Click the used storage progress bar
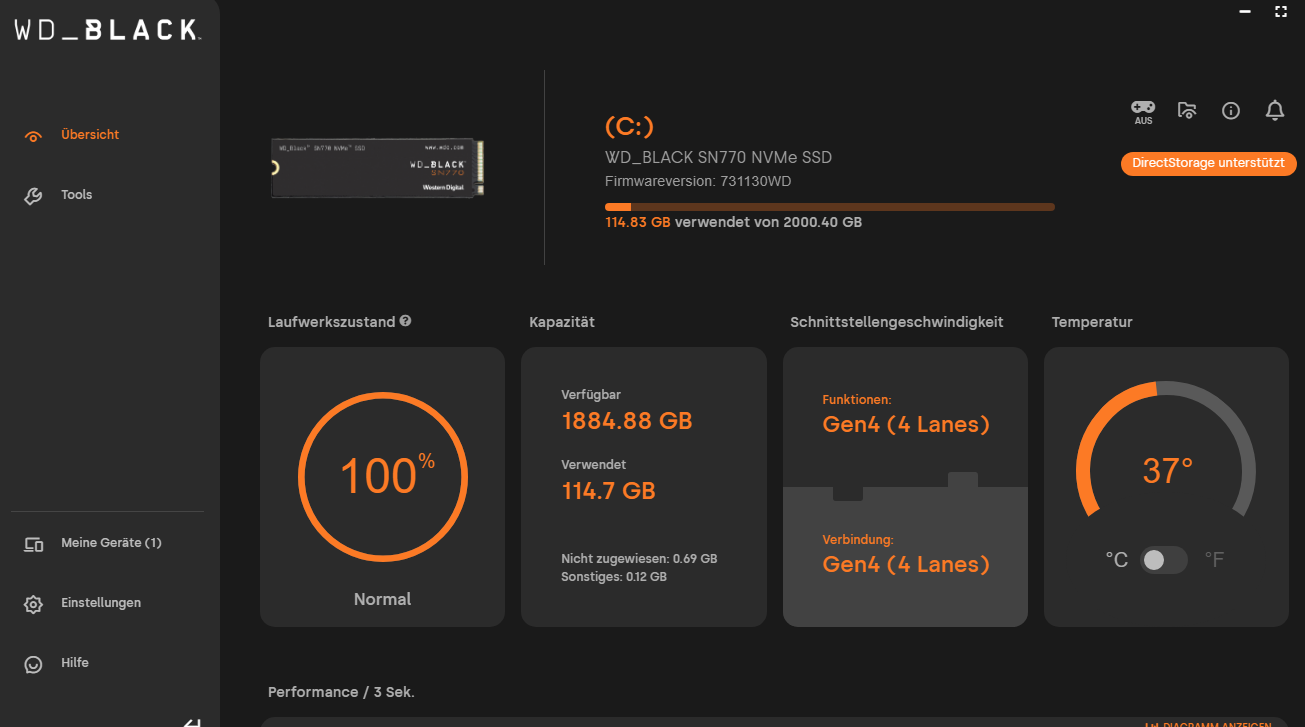1305x727 pixels. click(x=830, y=207)
